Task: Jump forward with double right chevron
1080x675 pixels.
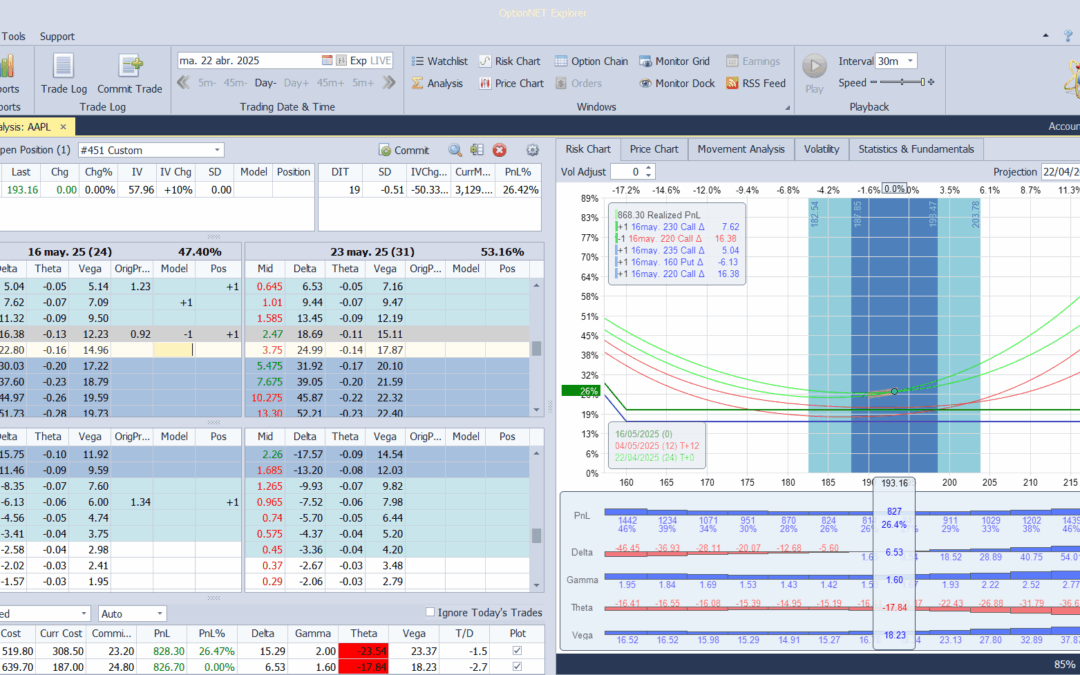Action: click(x=389, y=83)
